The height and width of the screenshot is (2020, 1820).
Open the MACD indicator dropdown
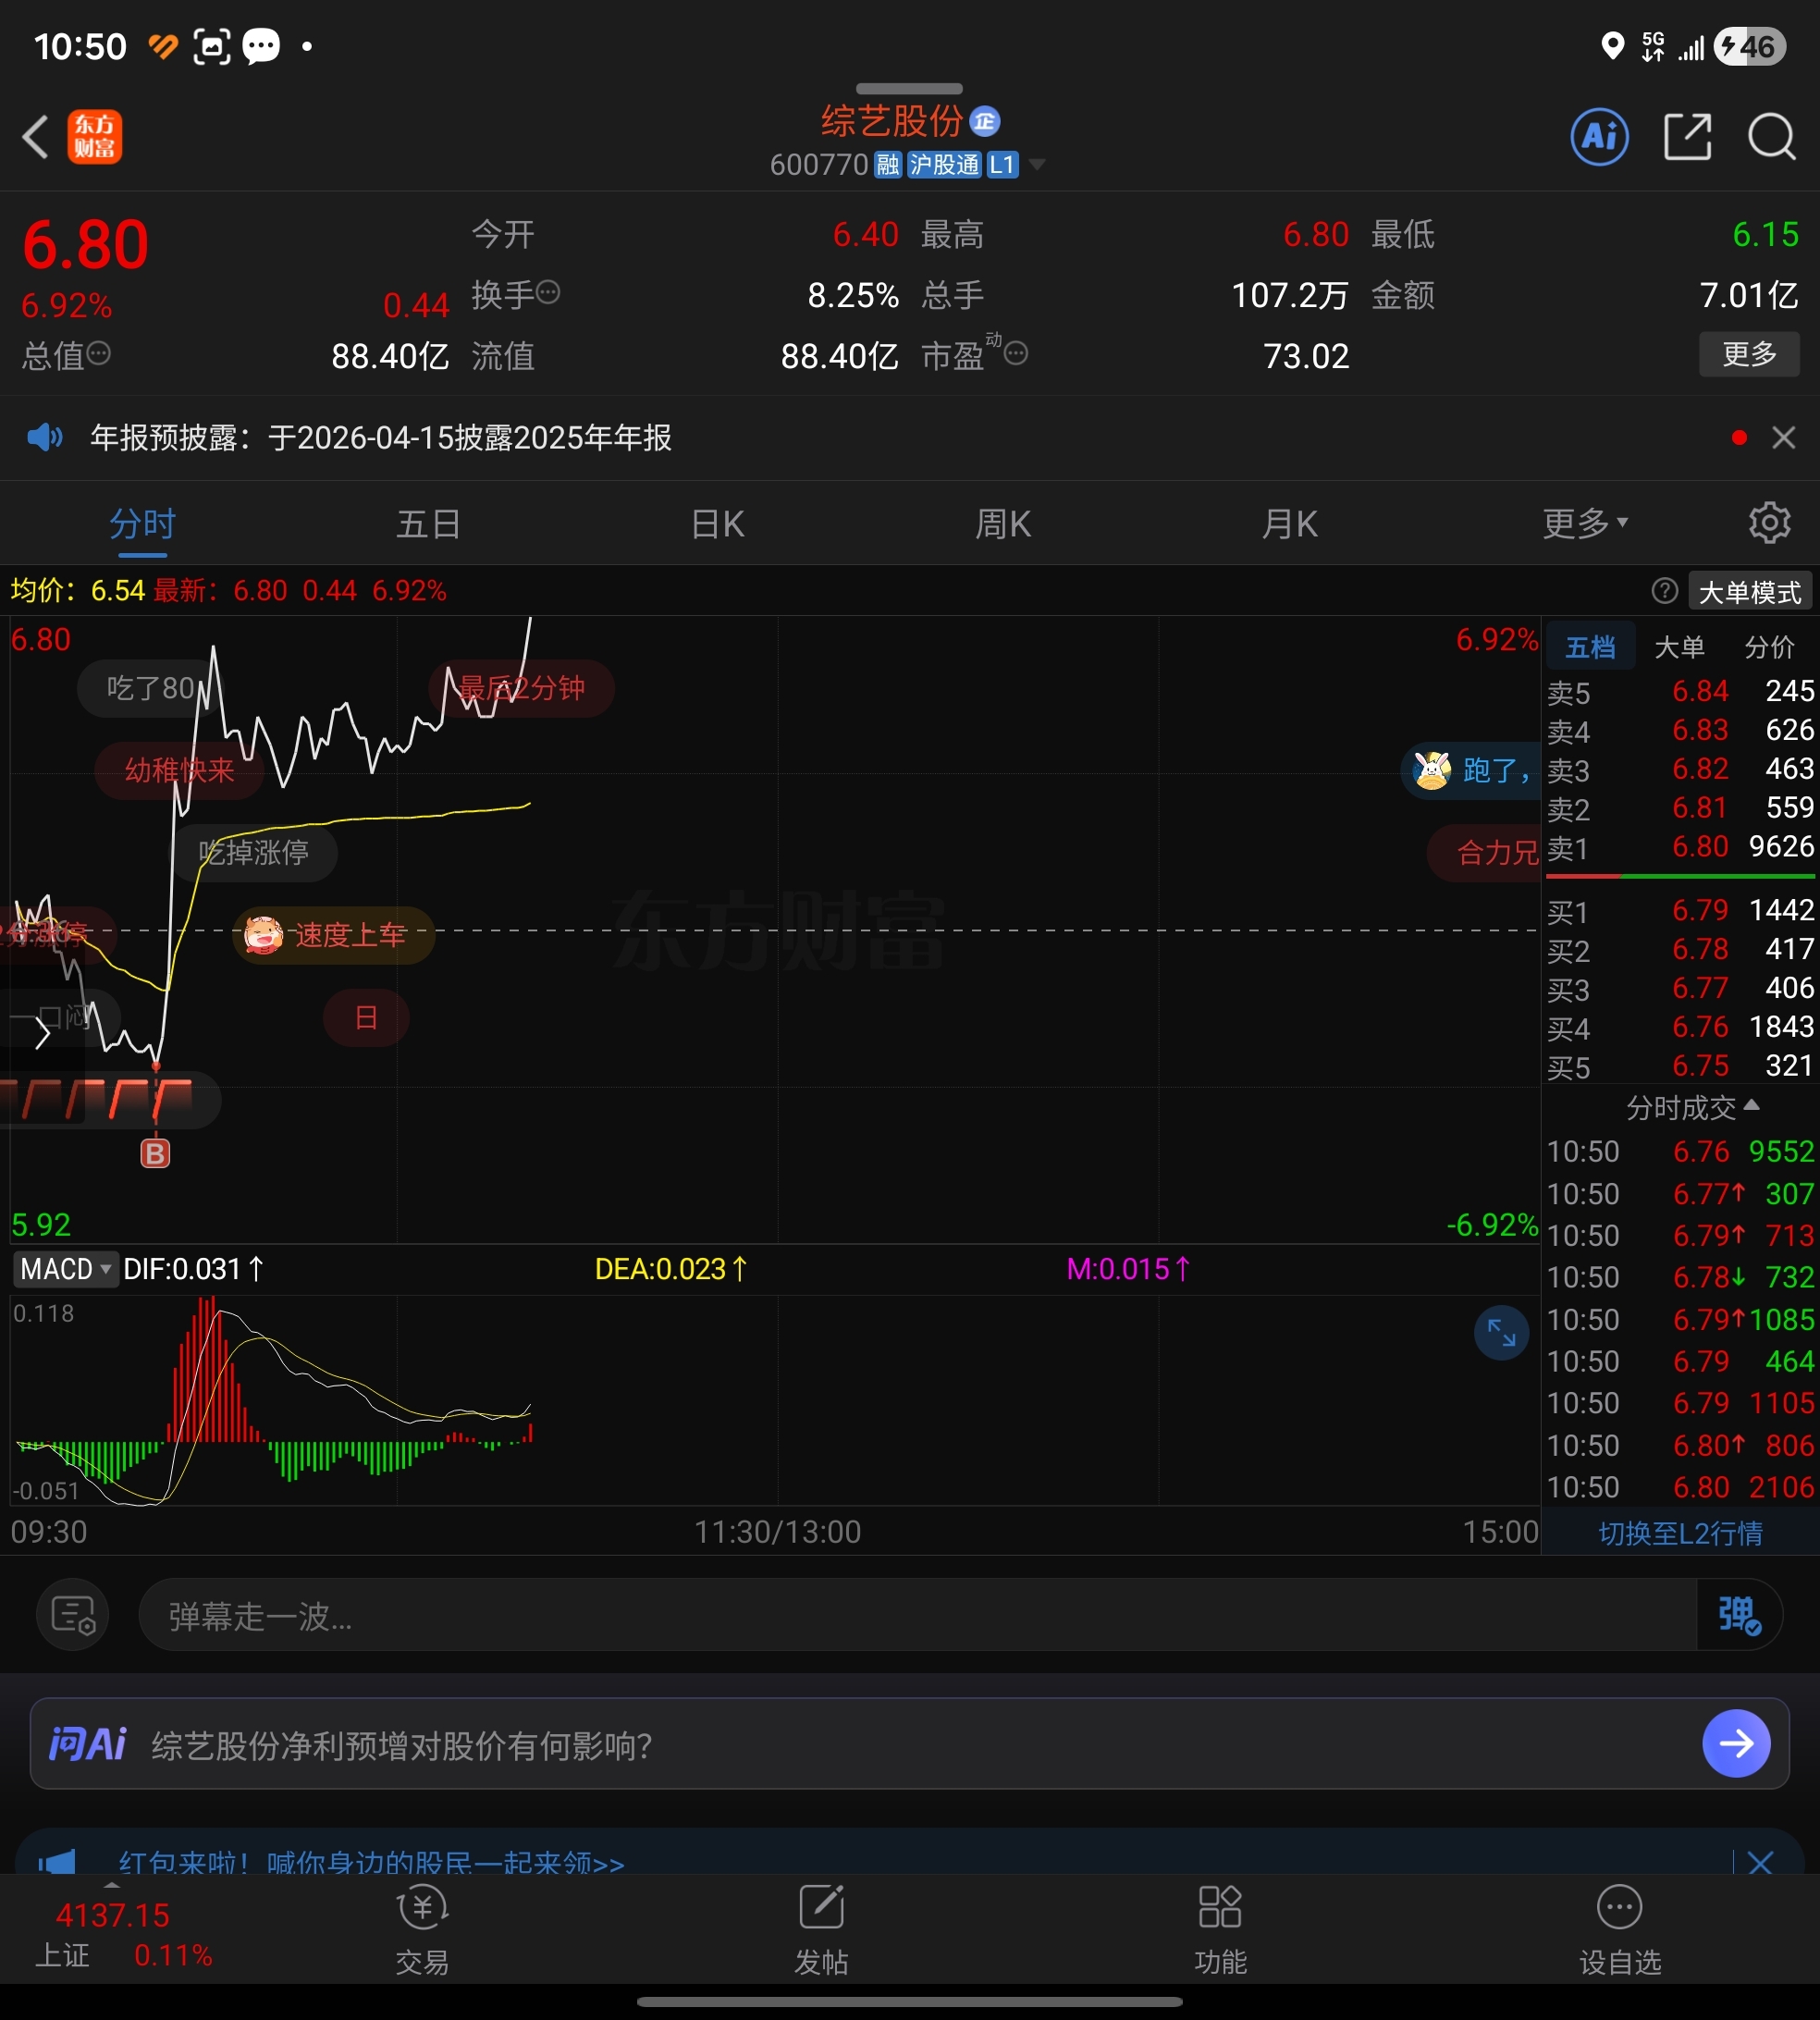[66, 1269]
